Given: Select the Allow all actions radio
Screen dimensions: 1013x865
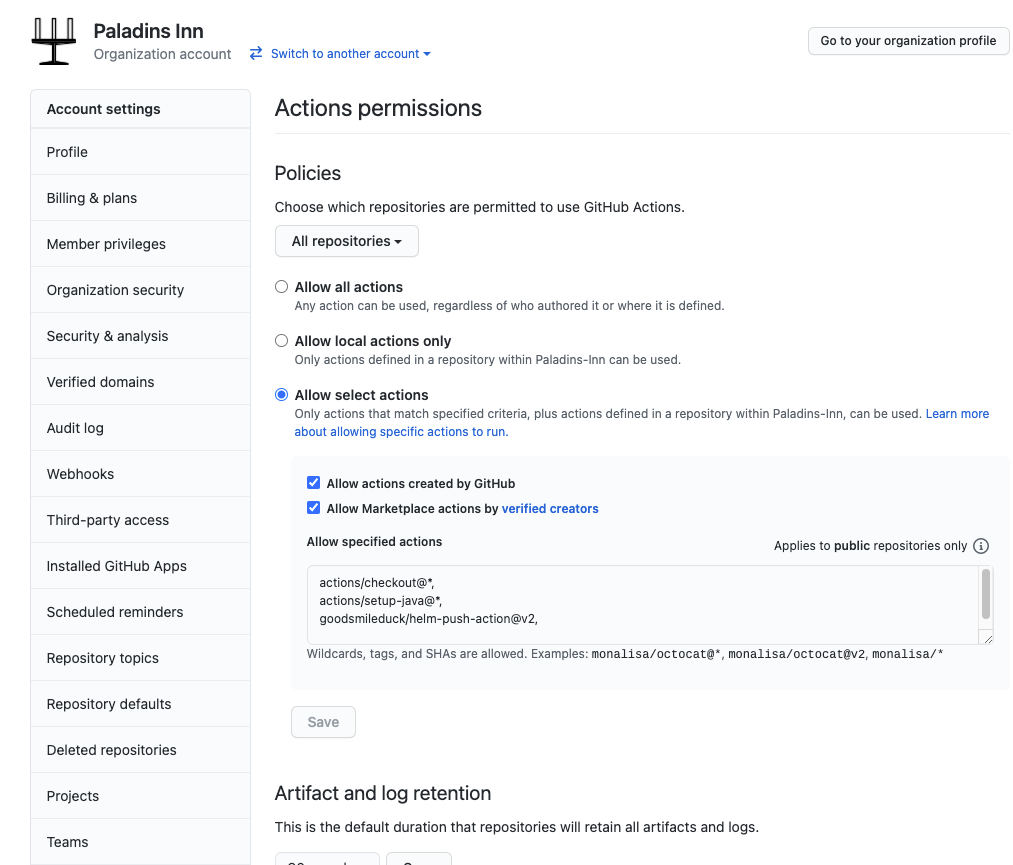Looking at the screenshot, I should point(282,287).
